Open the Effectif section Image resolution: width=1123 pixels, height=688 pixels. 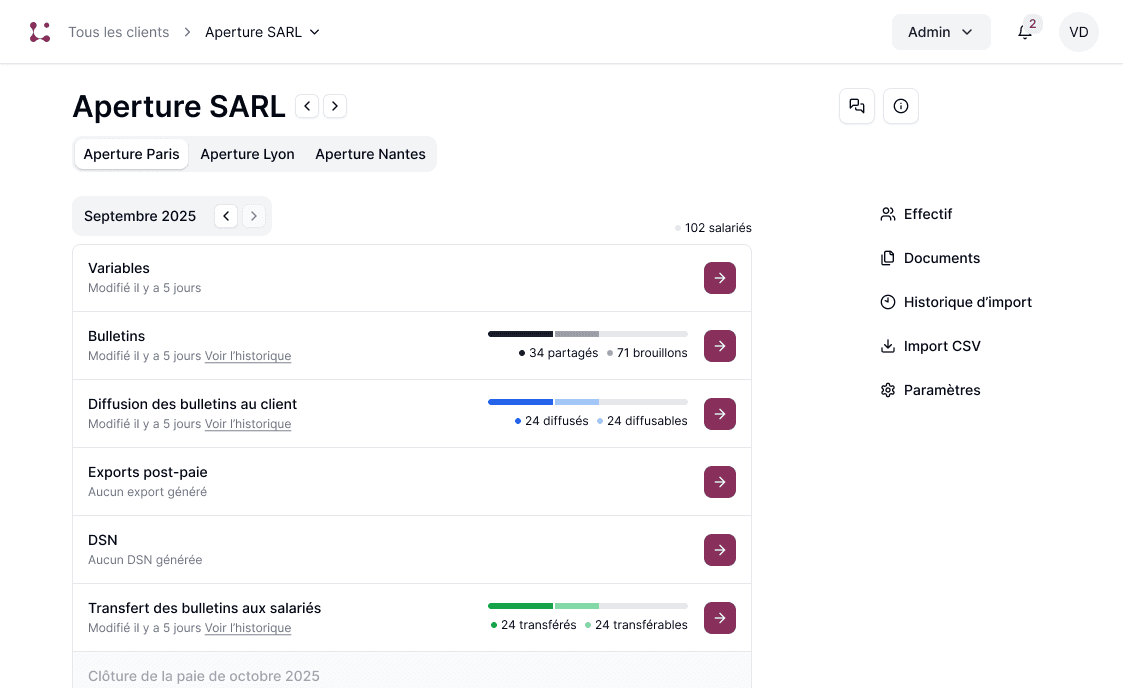click(x=927, y=214)
